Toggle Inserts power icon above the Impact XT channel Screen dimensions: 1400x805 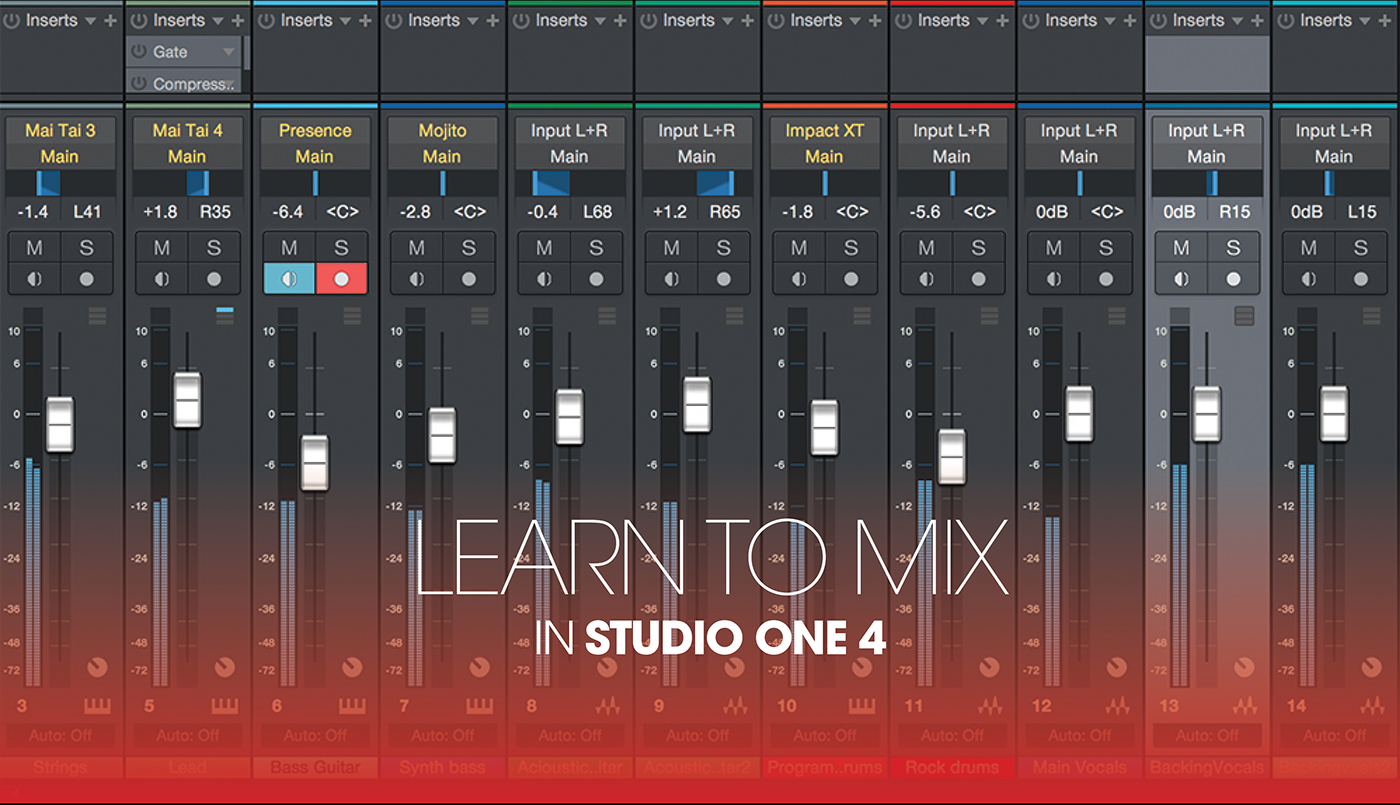pyautogui.click(x=776, y=20)
